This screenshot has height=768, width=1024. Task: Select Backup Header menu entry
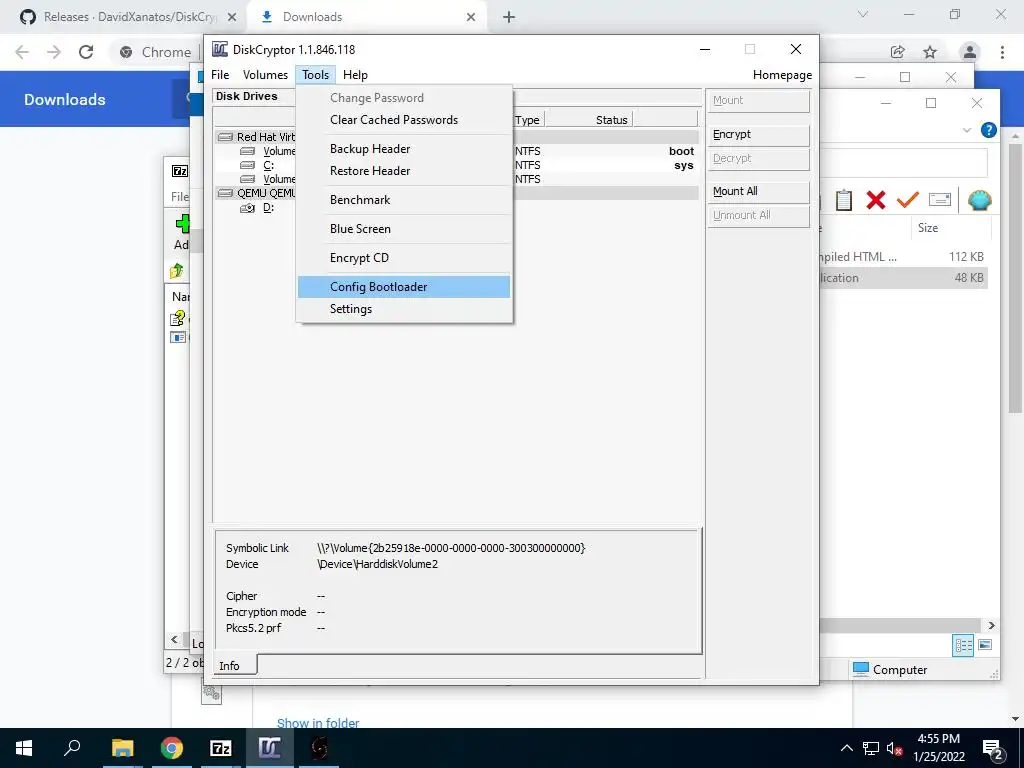[x=404, y=149]
